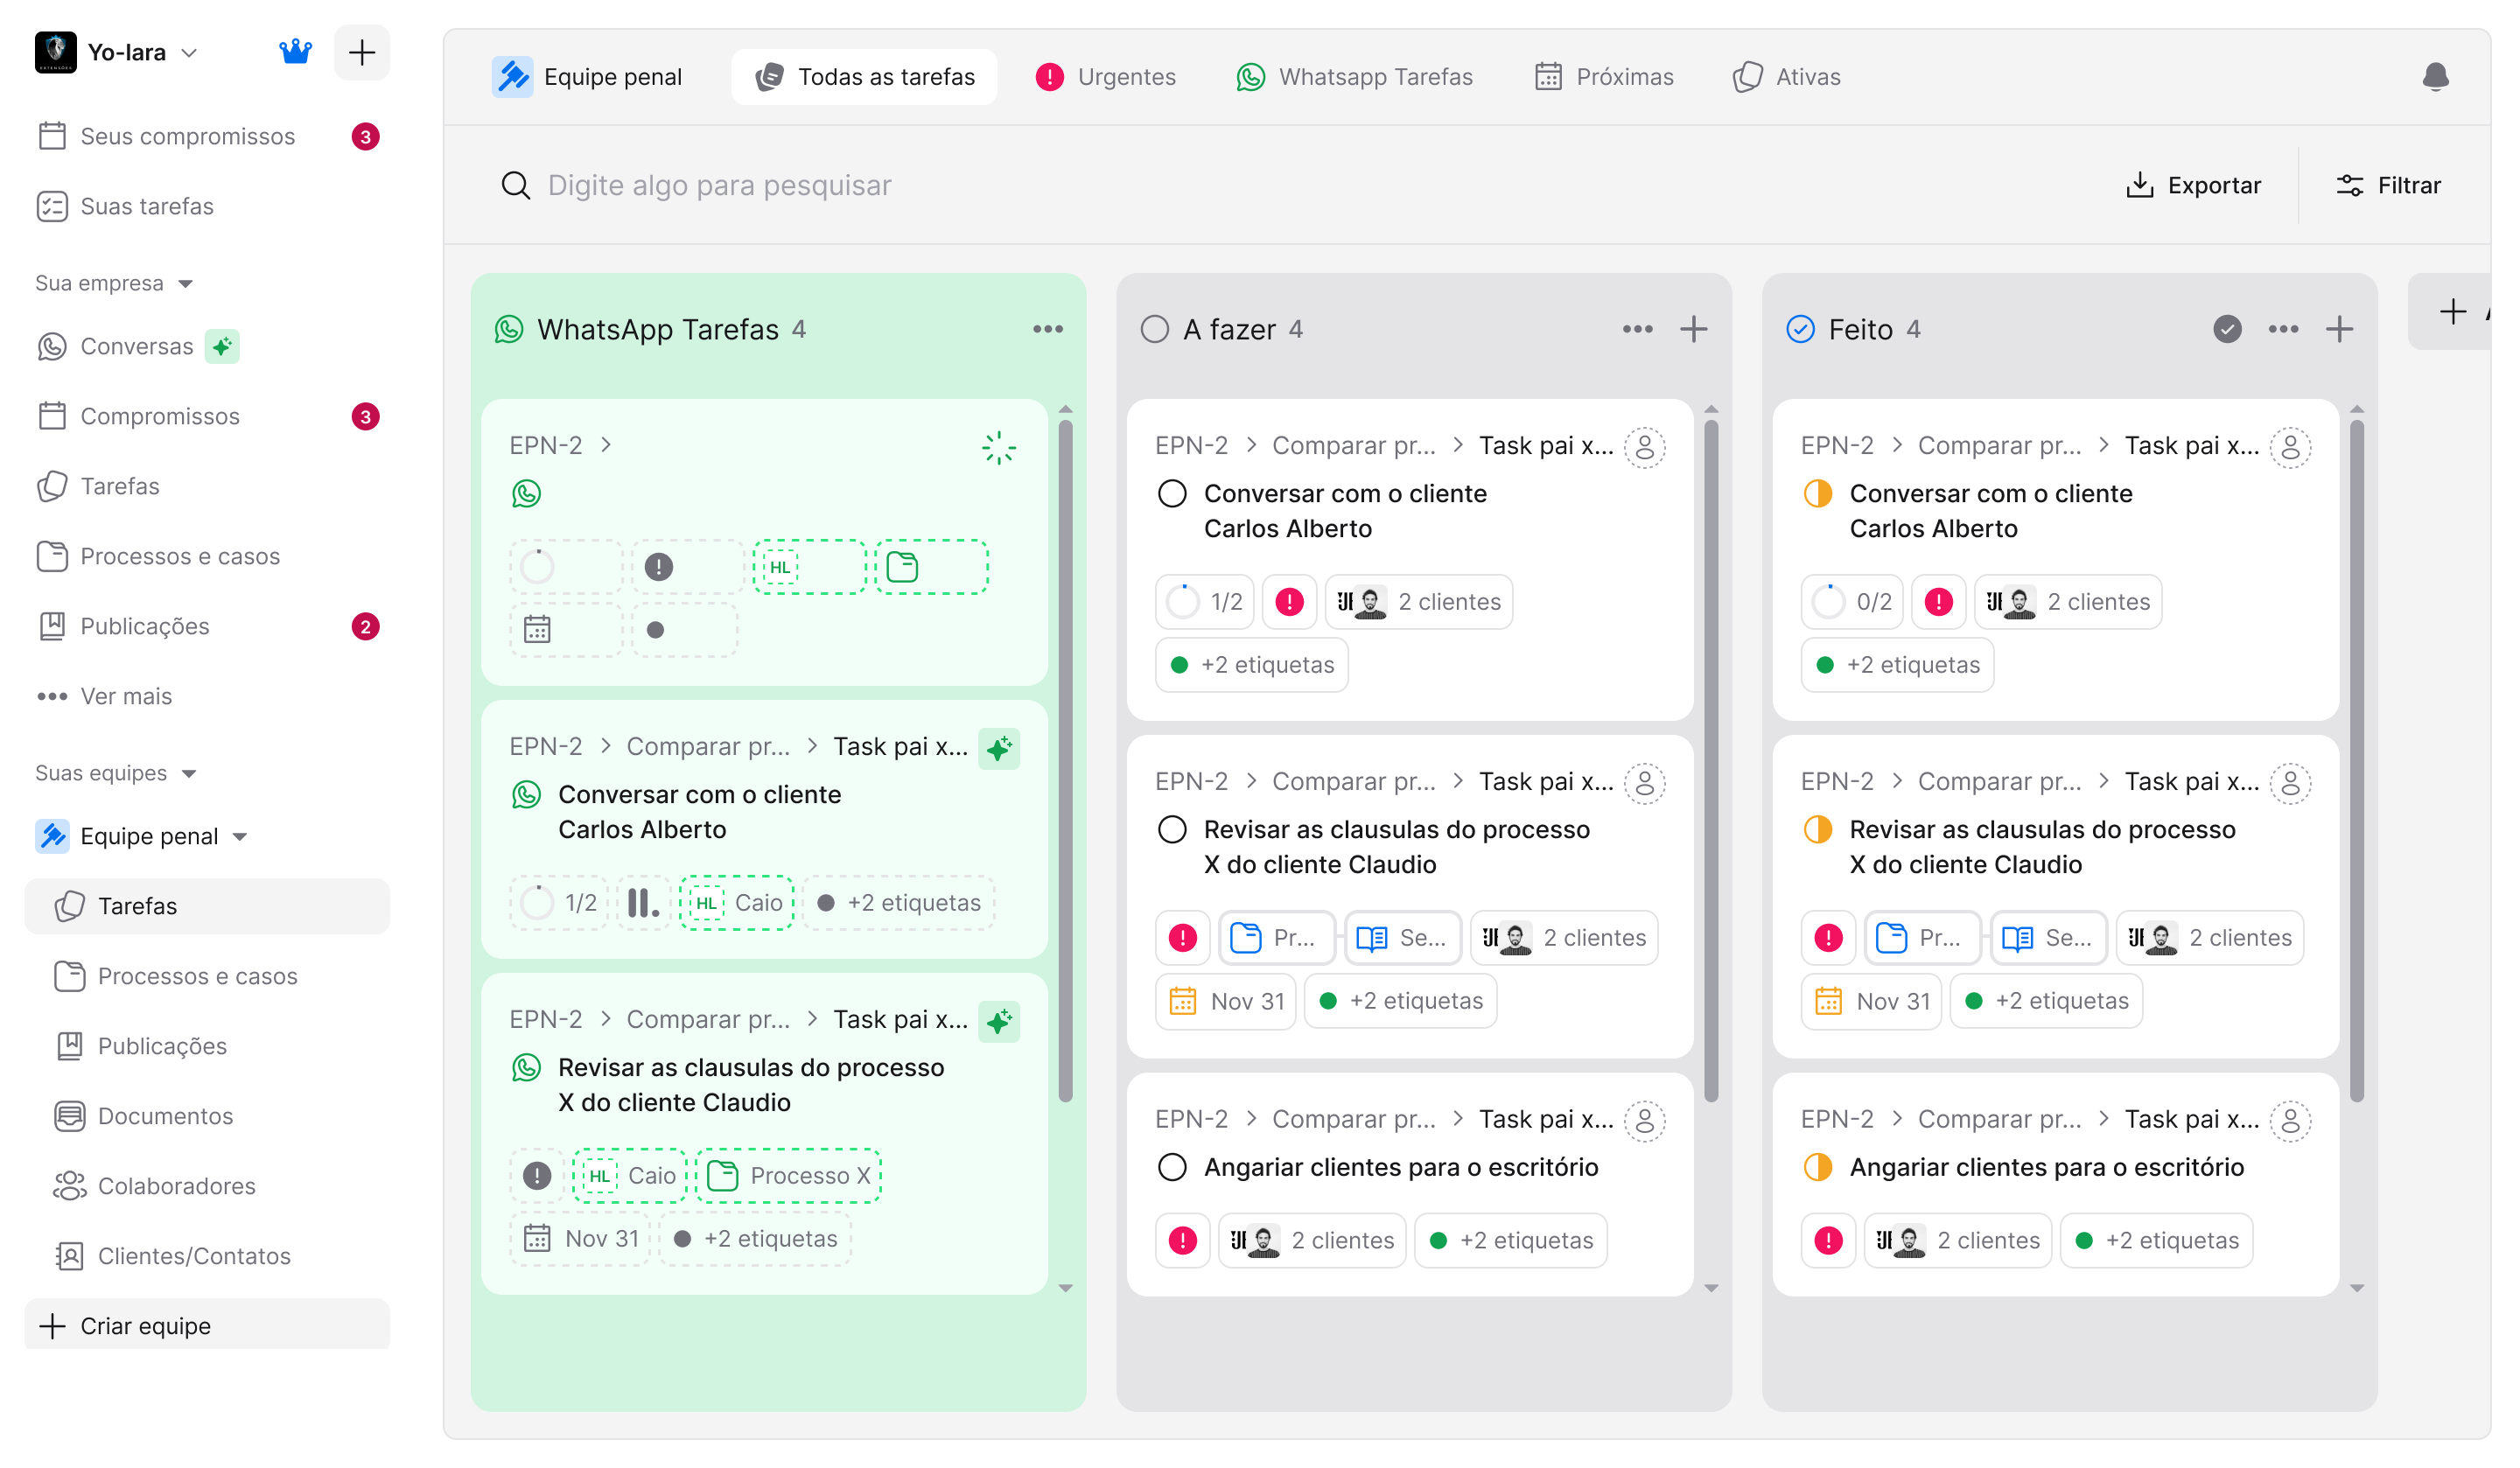Open Clientes/Contatos in sidebar
Screen dimensions: 2520x1468
[x=207, y=1256]
